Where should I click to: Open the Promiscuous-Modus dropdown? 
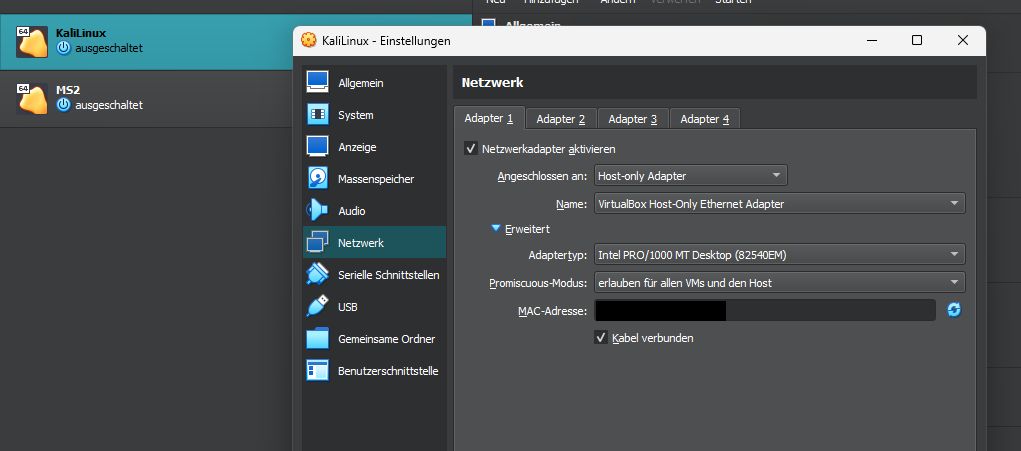(779, 282)
